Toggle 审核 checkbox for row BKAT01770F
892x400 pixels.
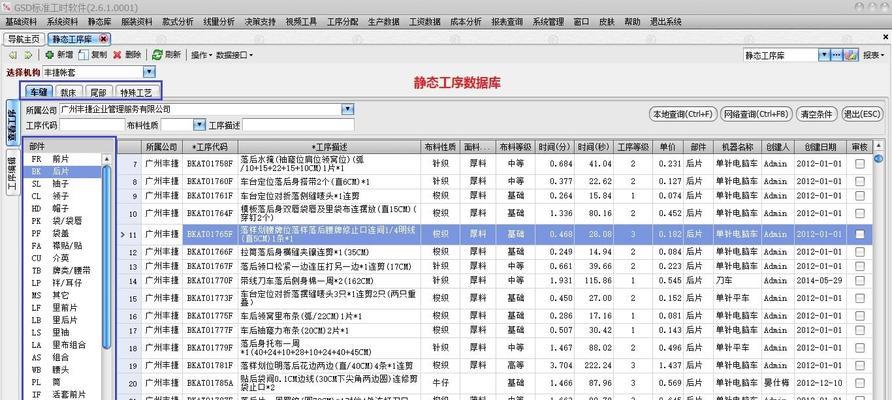860,281
